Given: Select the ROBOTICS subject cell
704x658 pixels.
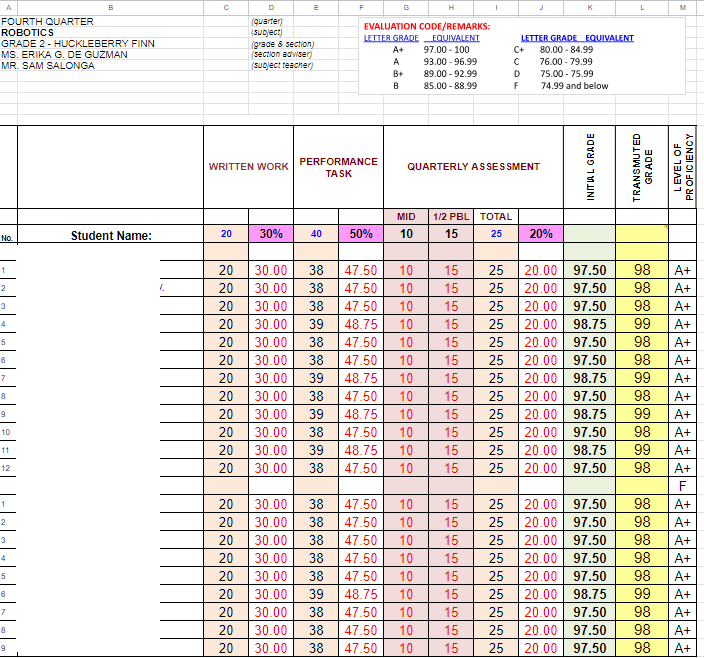Looking at the screenshot, I should tap(27, 32).
